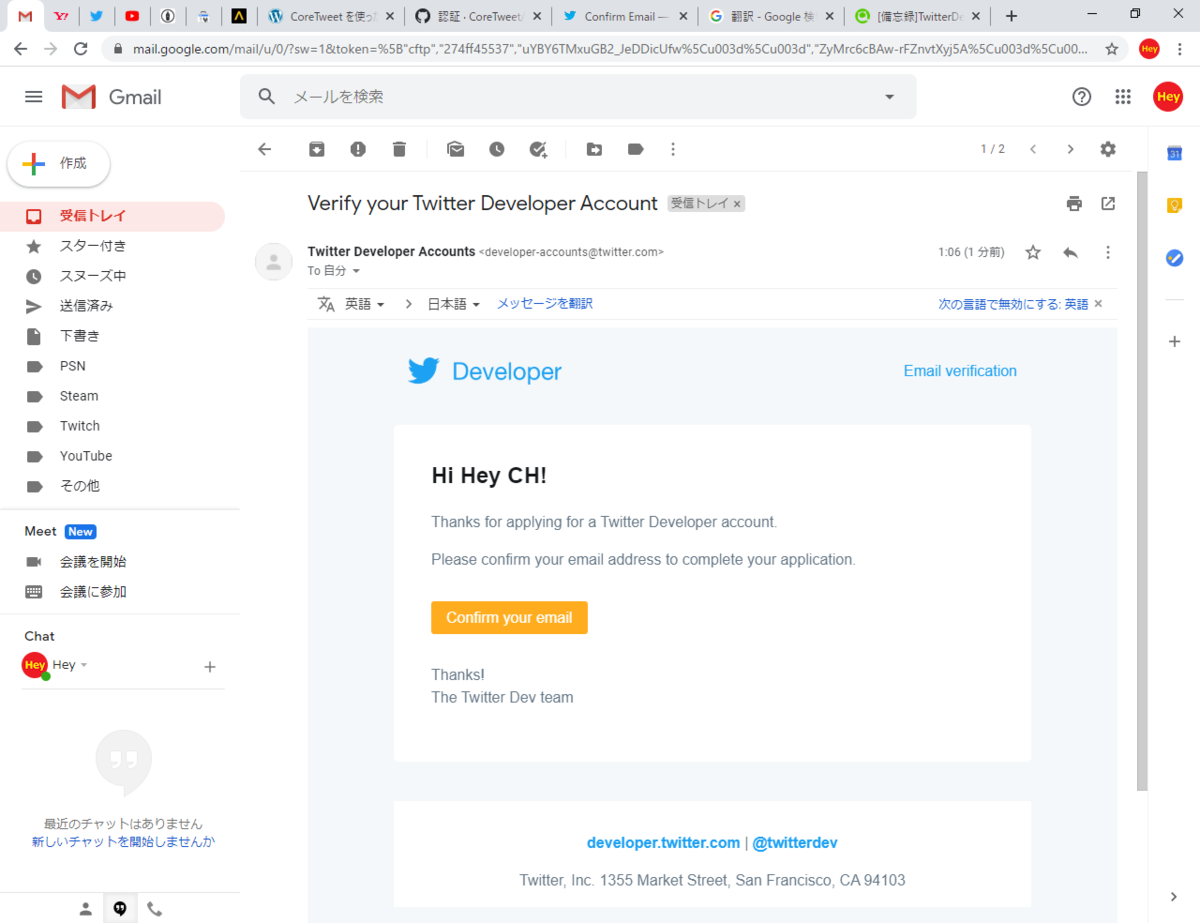
Task: Go back to inbox with back arrow
Action: coord(264,149)
